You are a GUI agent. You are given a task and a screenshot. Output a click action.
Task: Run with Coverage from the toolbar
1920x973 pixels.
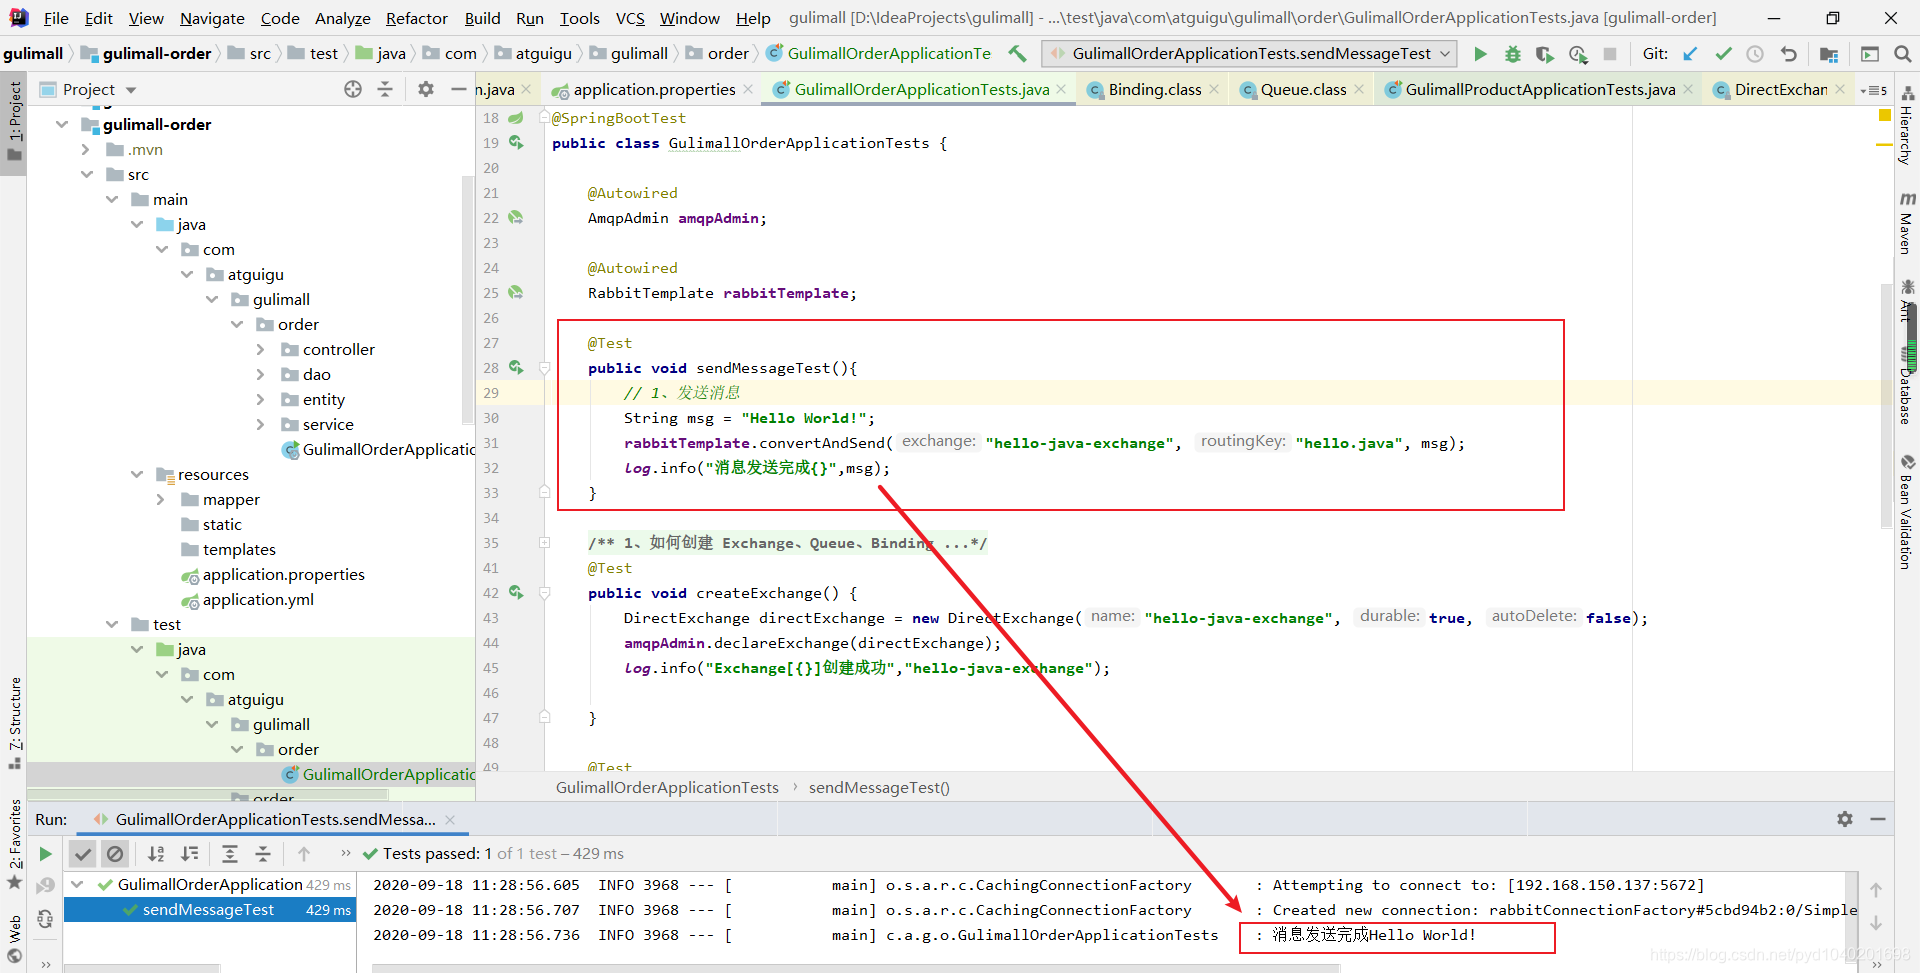coord(1545,54)
